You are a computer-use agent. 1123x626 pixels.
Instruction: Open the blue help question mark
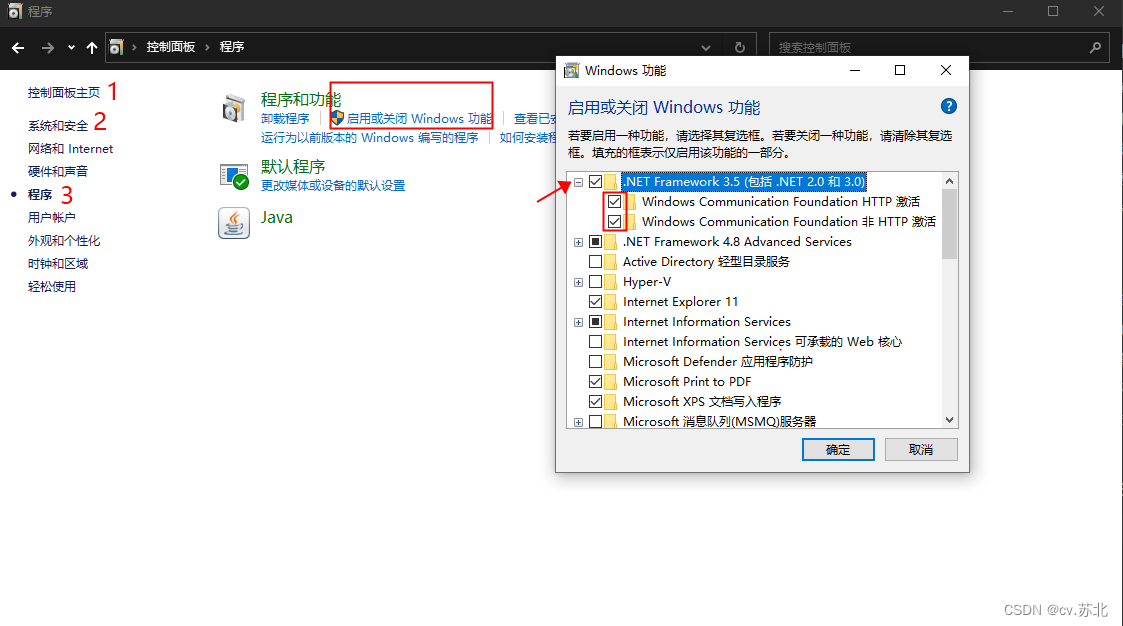[x=948, y=107]
